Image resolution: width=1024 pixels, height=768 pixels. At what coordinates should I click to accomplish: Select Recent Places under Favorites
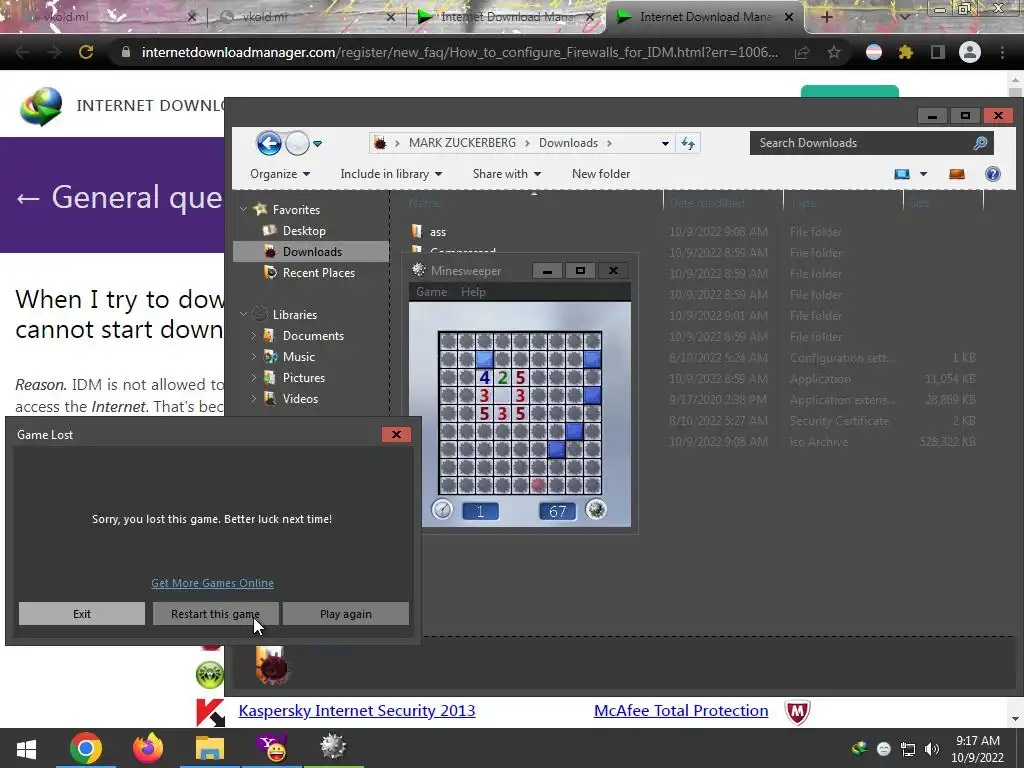[x=318, y=272]
